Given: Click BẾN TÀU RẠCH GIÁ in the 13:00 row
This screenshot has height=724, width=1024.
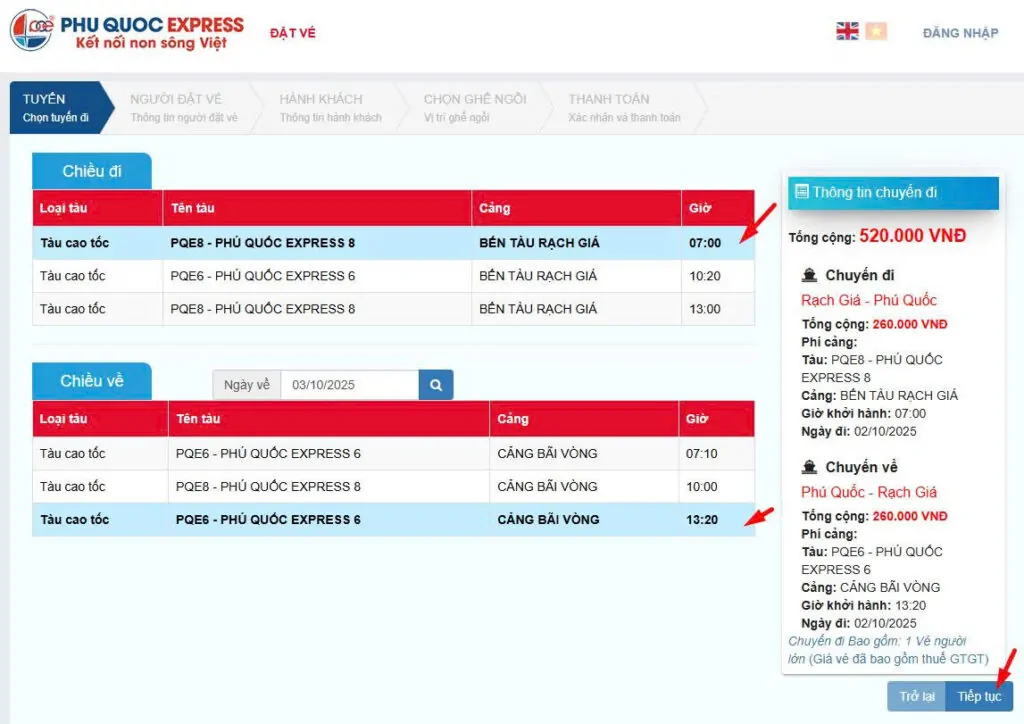Looking at the screenshot, I should (538, 309).
